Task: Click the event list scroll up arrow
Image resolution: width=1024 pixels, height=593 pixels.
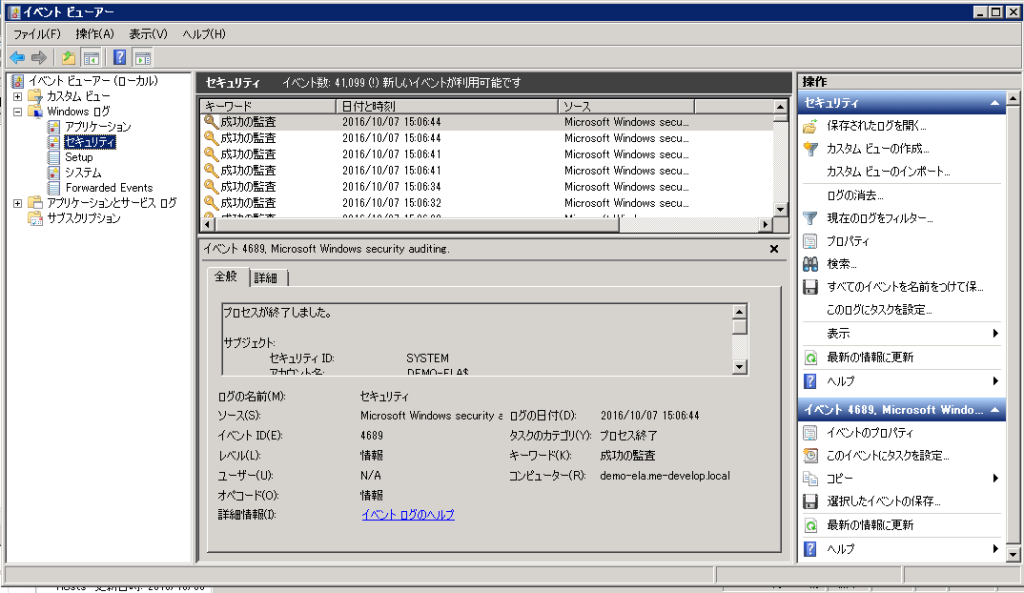Action: pyautogui.click(x=780, y=106)
